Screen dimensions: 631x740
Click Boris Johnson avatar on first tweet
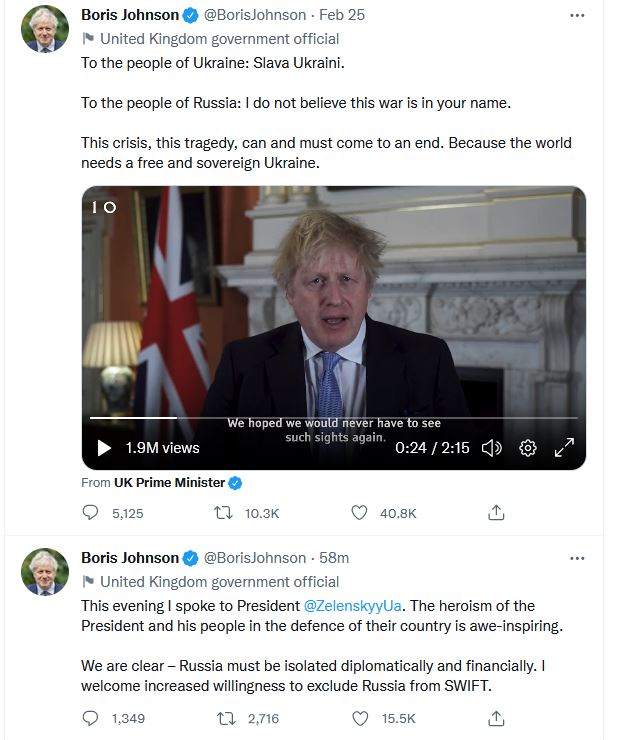point(46,29)
